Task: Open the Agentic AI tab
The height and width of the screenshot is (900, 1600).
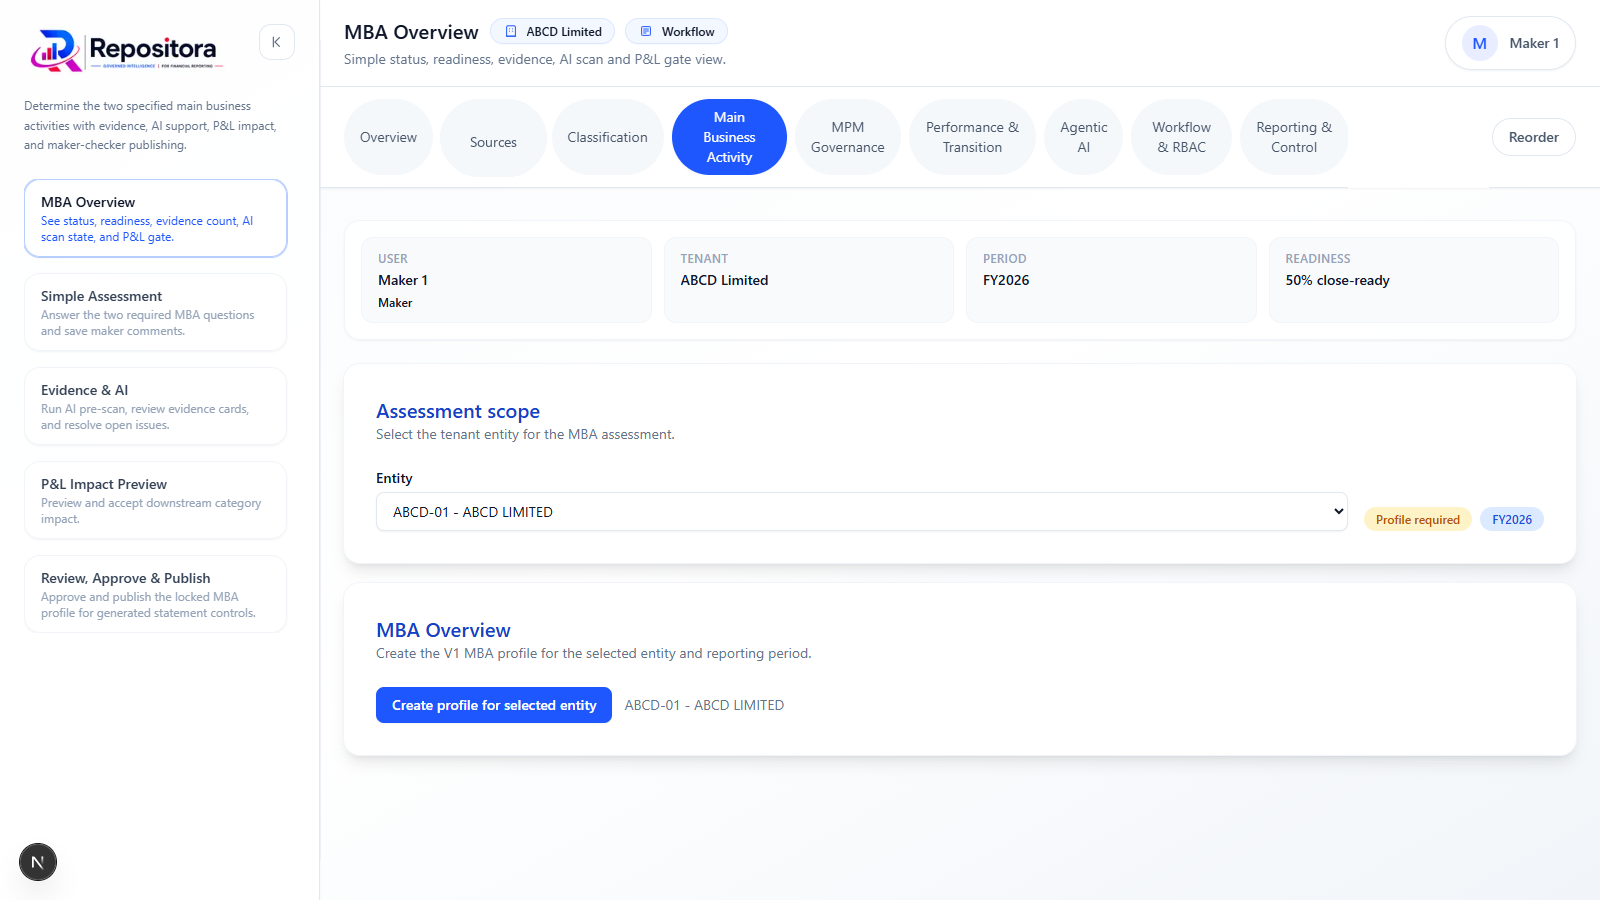Action: (1083, 137)
